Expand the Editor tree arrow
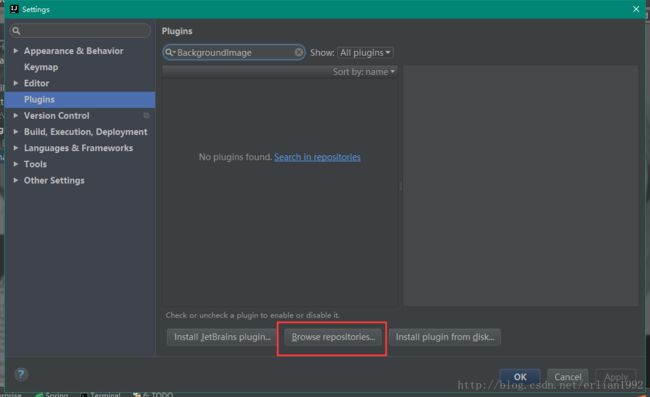Viewport: 650px width, 397px height. tap(15, 83)
